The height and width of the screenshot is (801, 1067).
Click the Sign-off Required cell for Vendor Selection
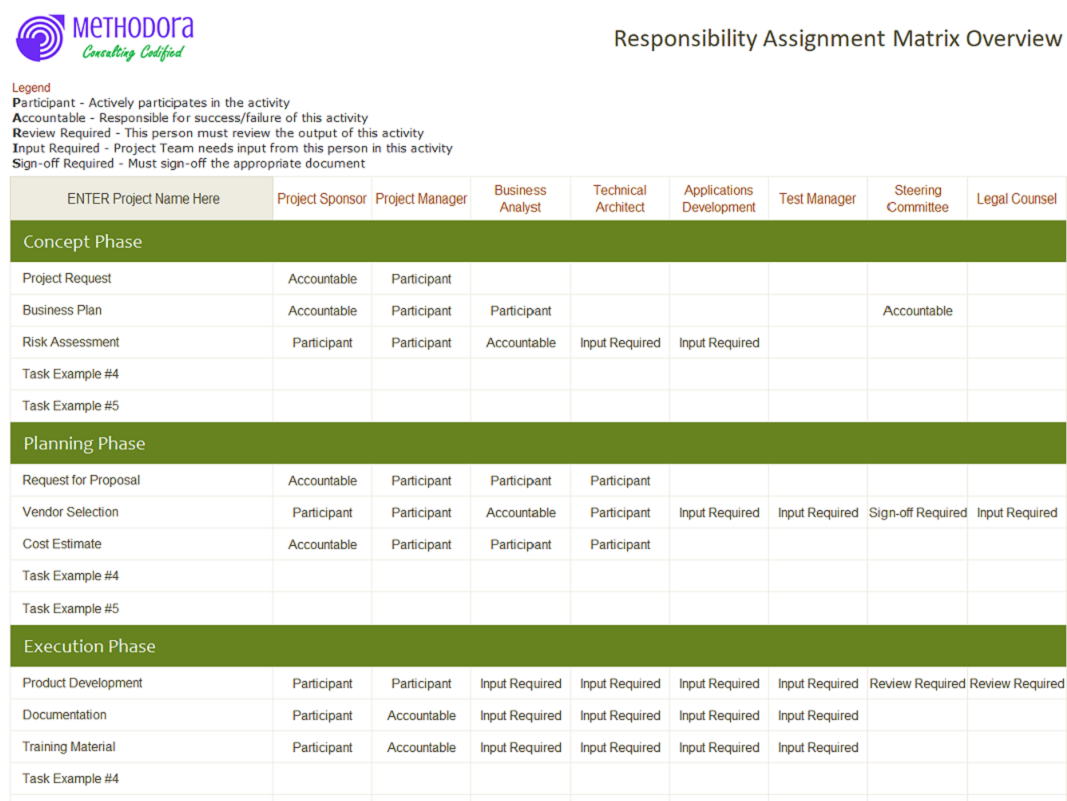[x=917, y=512]
